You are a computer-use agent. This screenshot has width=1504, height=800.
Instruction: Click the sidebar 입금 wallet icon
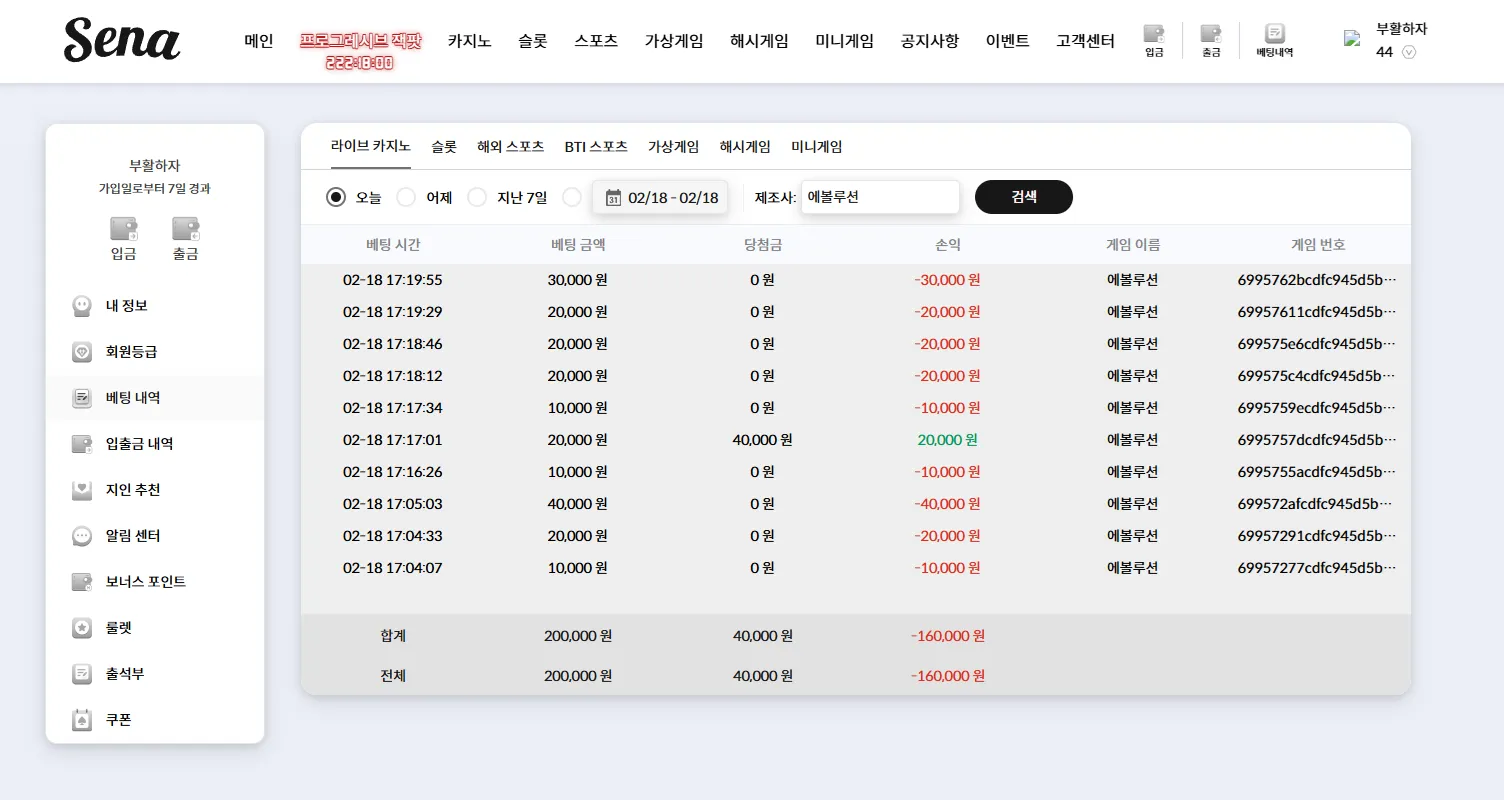124,229
